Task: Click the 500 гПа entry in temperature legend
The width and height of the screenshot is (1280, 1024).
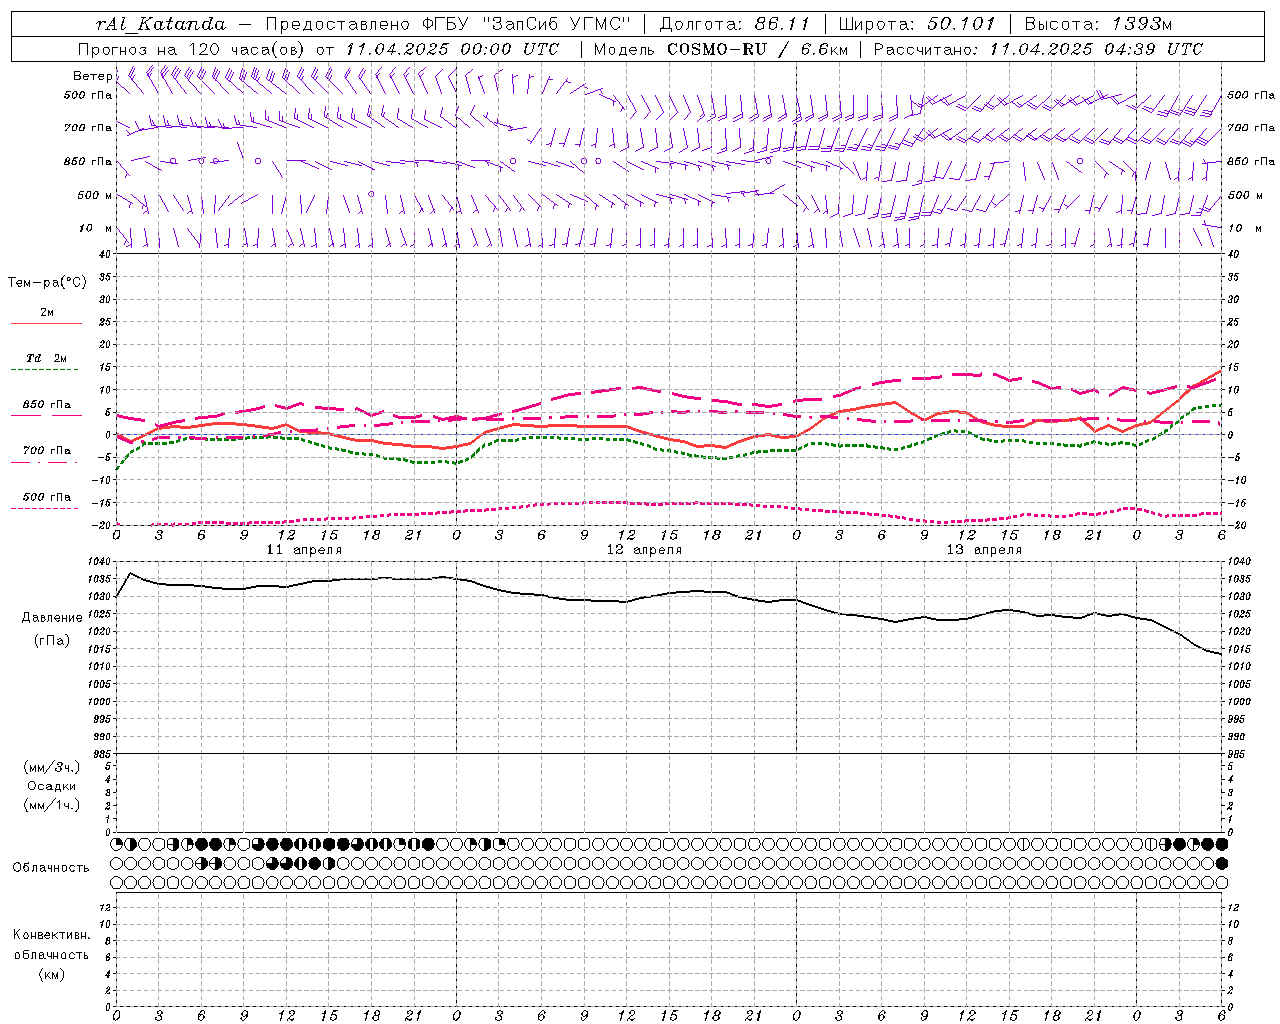Action: [x=47, y=497]
